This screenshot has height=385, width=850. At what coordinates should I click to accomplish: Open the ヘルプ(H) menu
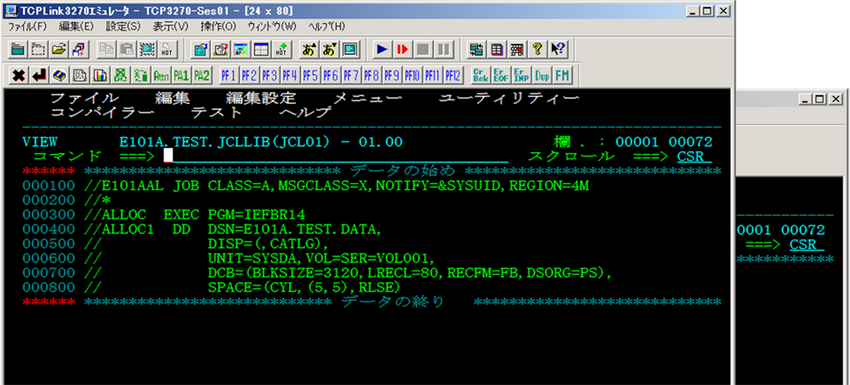pos(326,26)
